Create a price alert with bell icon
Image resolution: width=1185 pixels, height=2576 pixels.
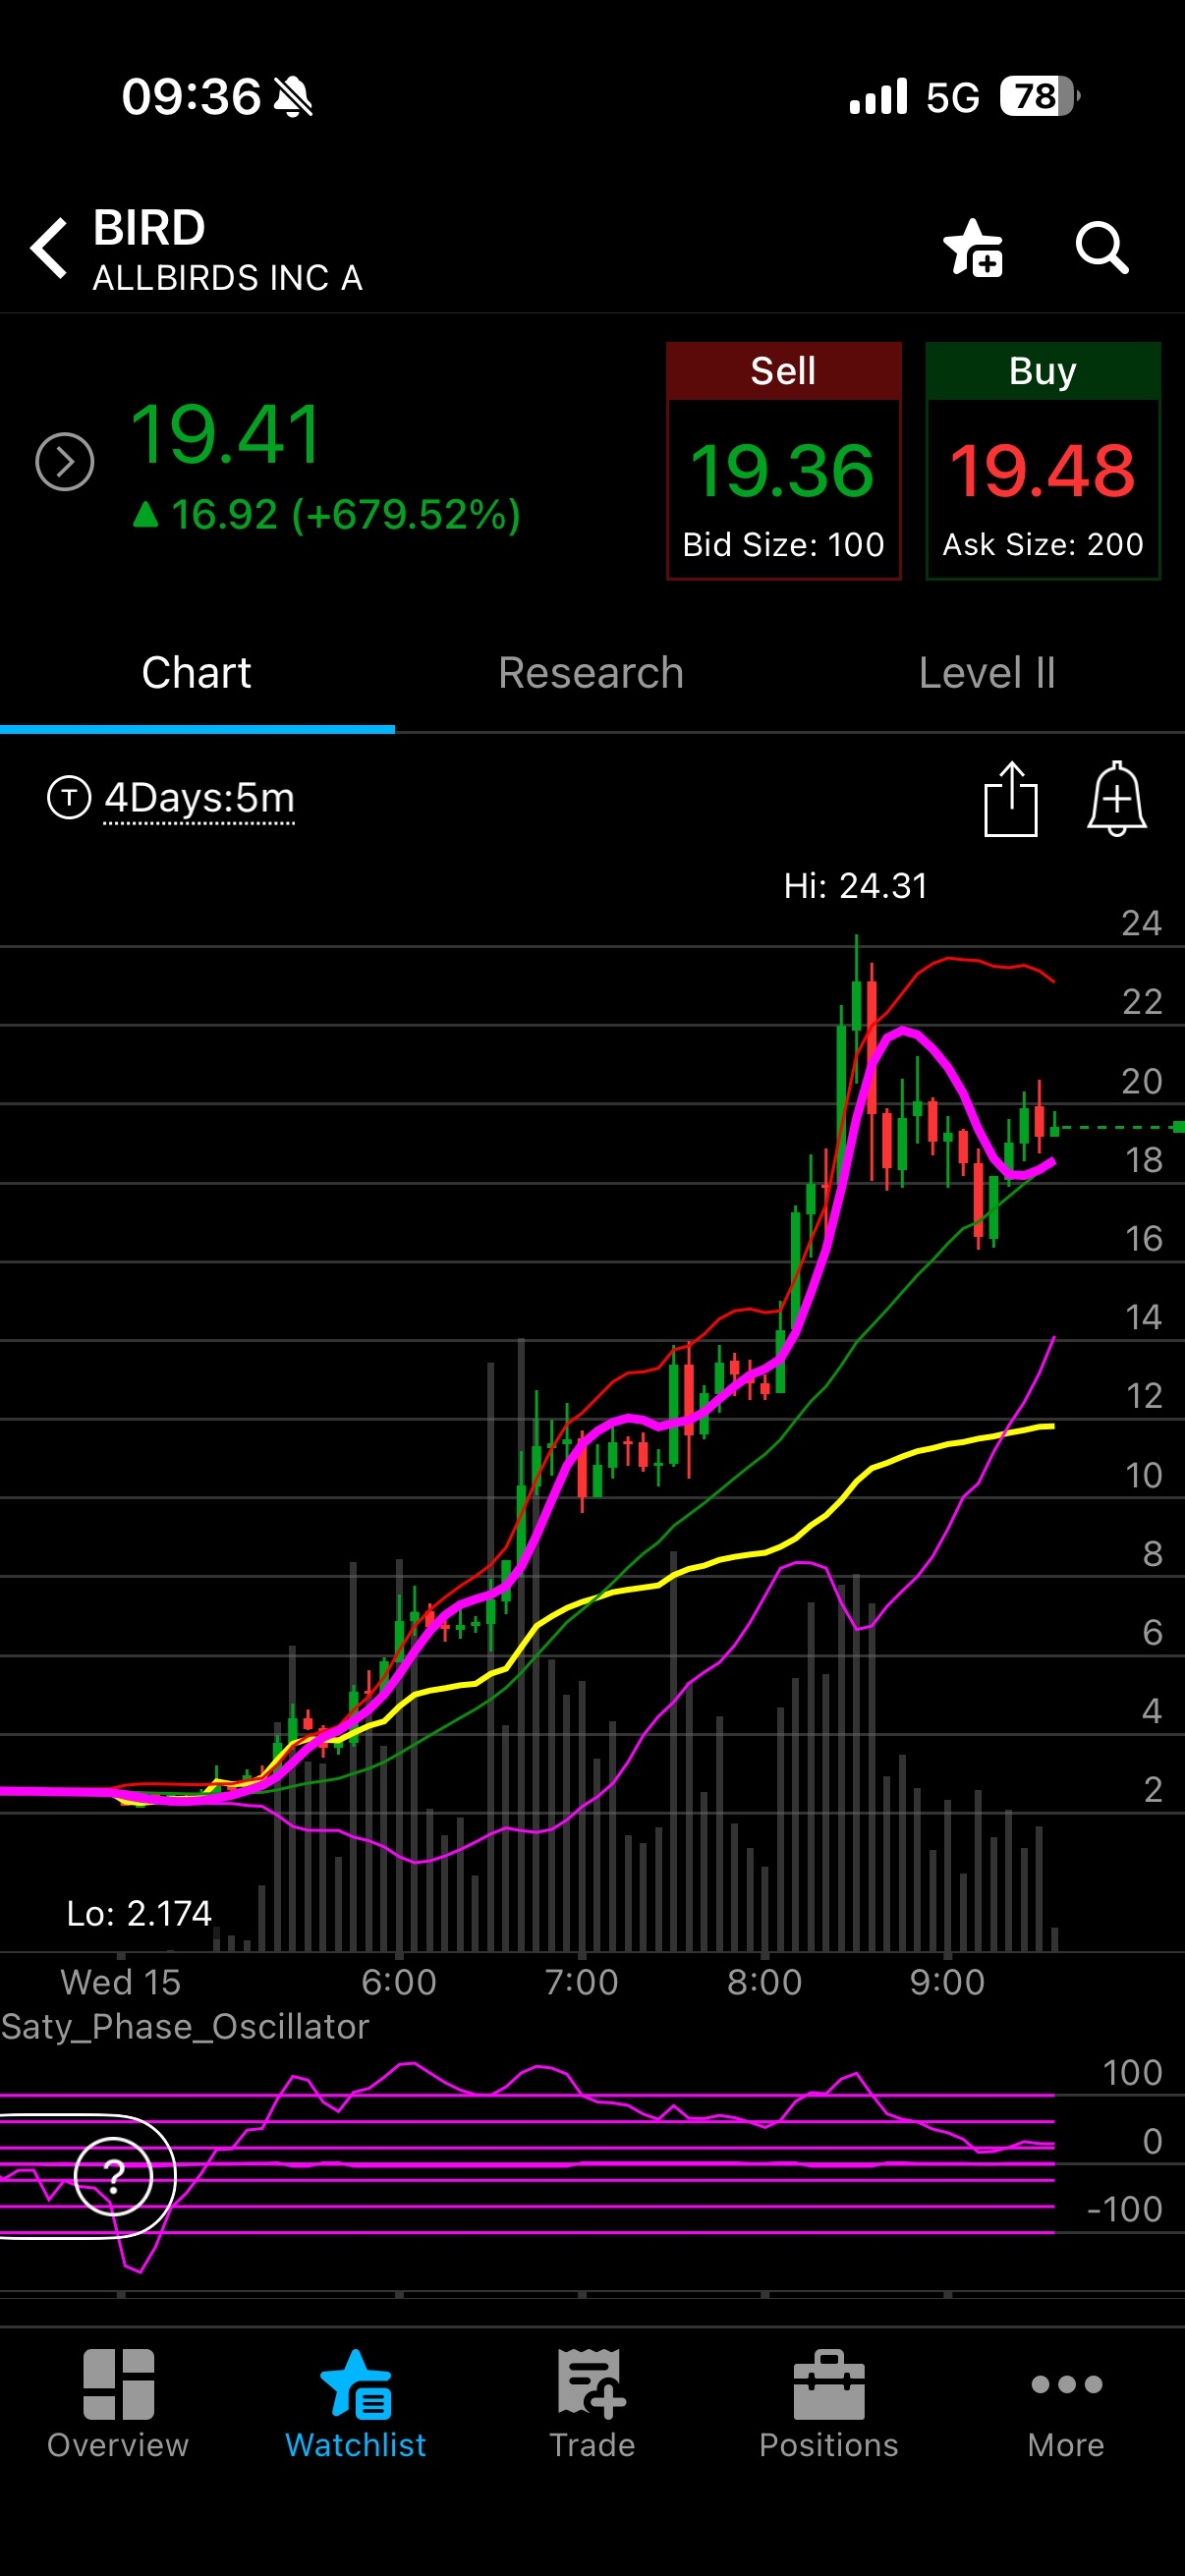pos(1116,798)
